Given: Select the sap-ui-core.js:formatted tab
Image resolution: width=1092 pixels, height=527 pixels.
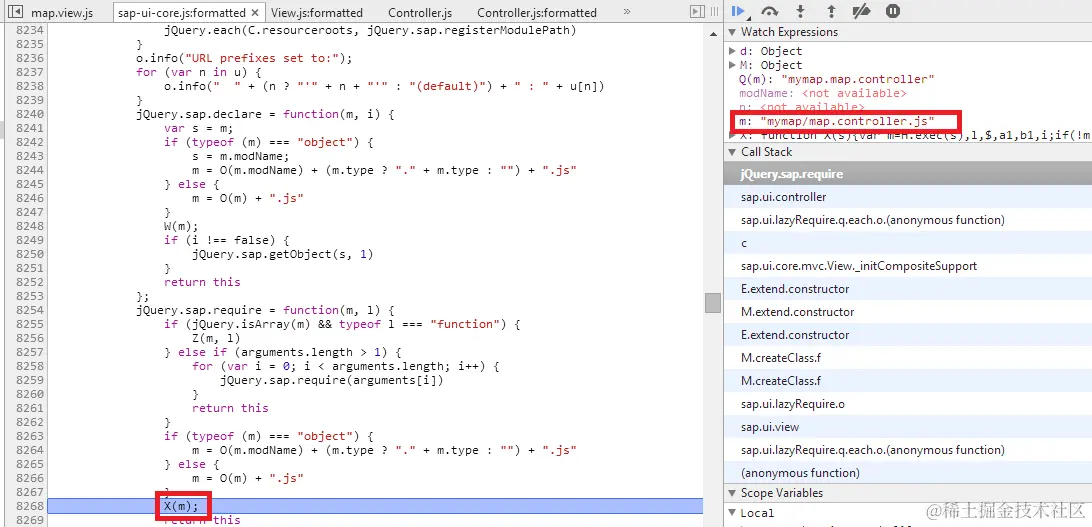Looking at the screenshot, I should (x=182, y=13).
